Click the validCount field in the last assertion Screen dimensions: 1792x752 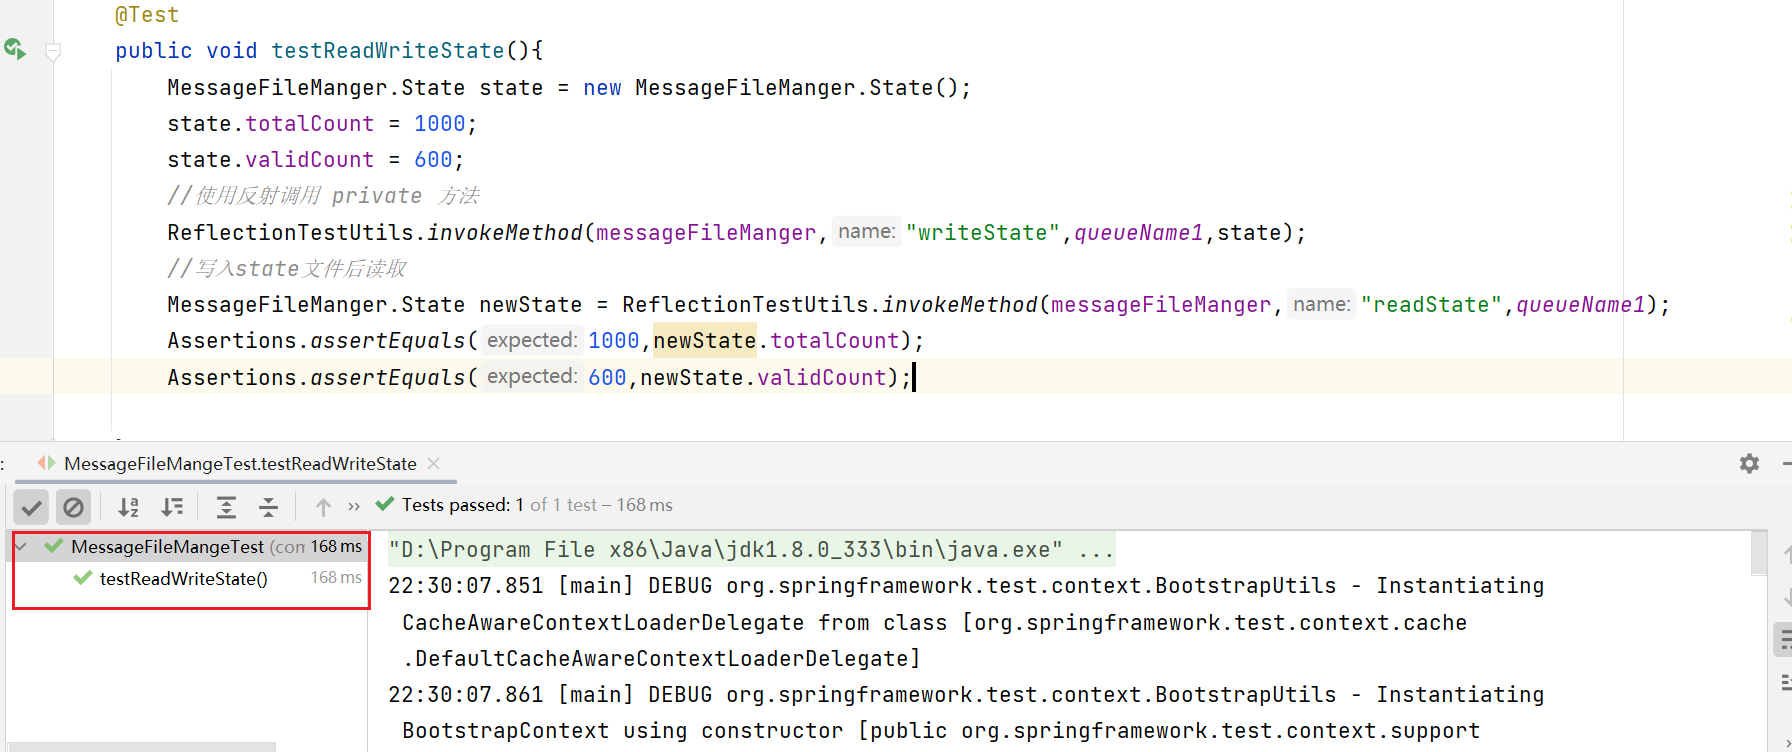821,378
